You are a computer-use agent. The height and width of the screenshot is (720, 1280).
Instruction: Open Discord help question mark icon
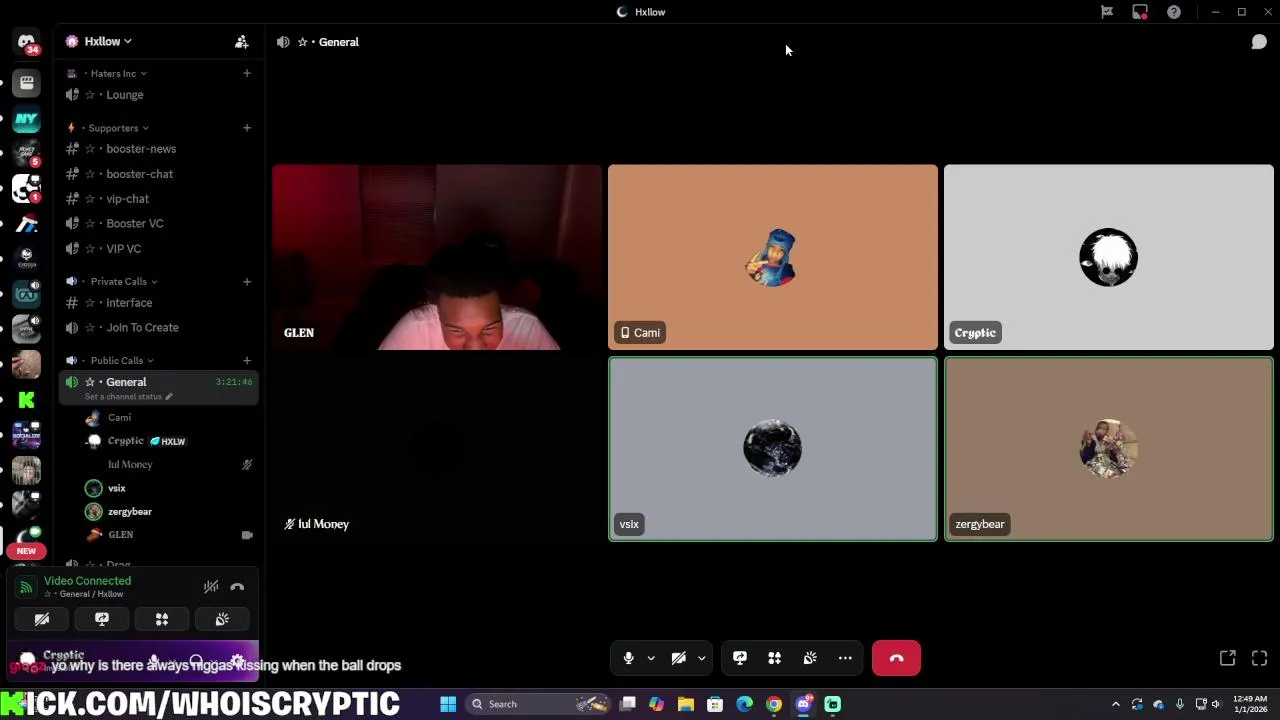pyautogui.click(x=1174, y=12)
